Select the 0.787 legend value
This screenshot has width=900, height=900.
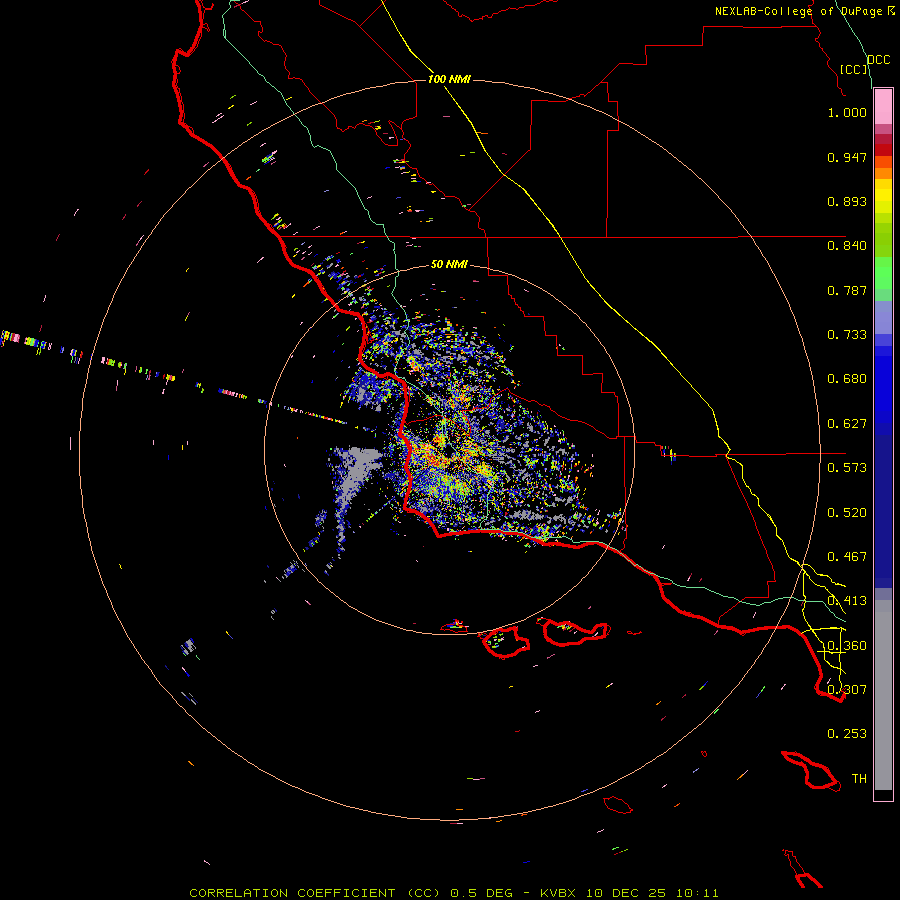pyautogui.click(x=847, y=290)
